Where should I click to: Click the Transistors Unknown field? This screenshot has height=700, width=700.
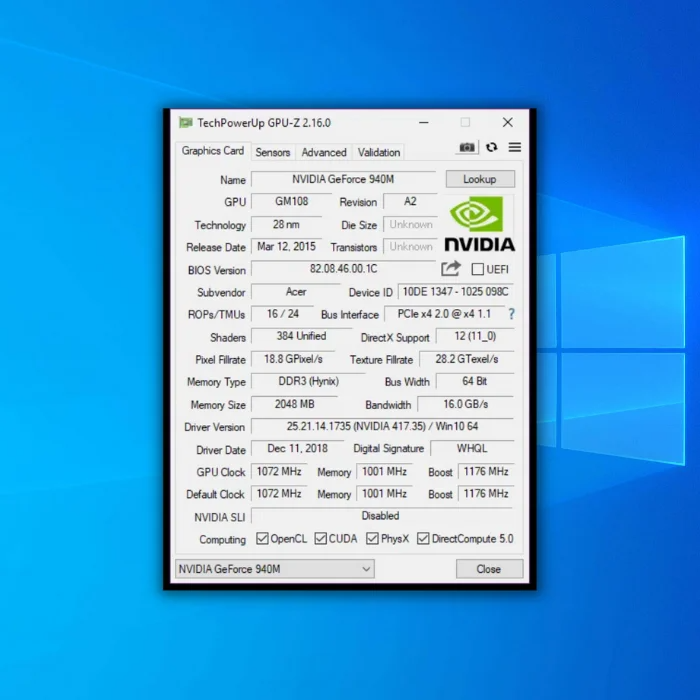[x=410, y=246]
